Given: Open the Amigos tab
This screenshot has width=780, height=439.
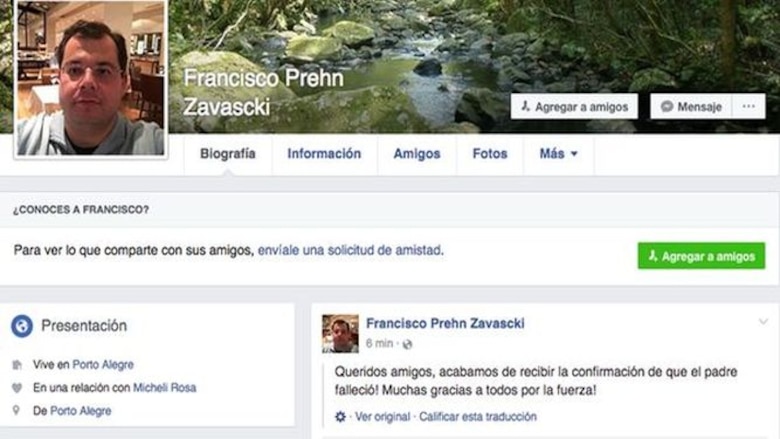Looking at the screenshot, I should (x=417, y=154).
